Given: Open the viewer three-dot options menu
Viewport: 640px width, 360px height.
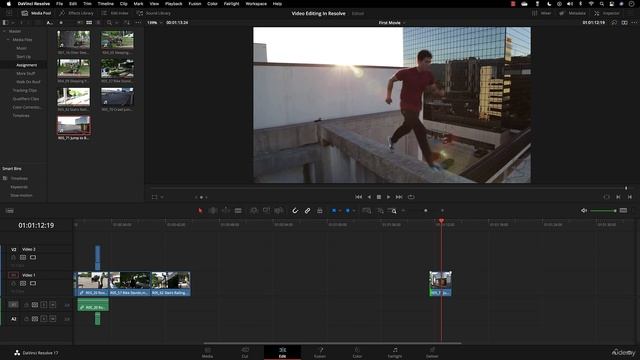Looking at the screenshot, I should point(634,22).
